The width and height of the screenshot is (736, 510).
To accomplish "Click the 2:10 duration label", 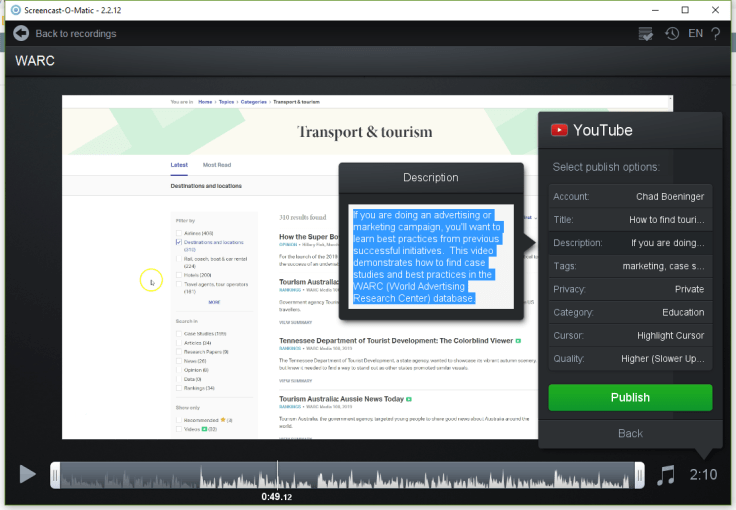I will click(x=703, y=475).
